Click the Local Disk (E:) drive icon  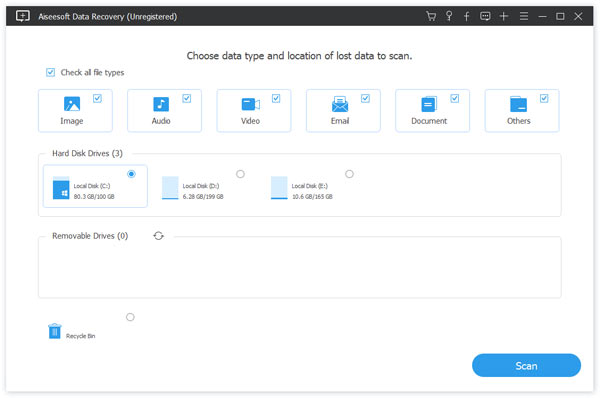pyautogui.click(x=279, y=188)
